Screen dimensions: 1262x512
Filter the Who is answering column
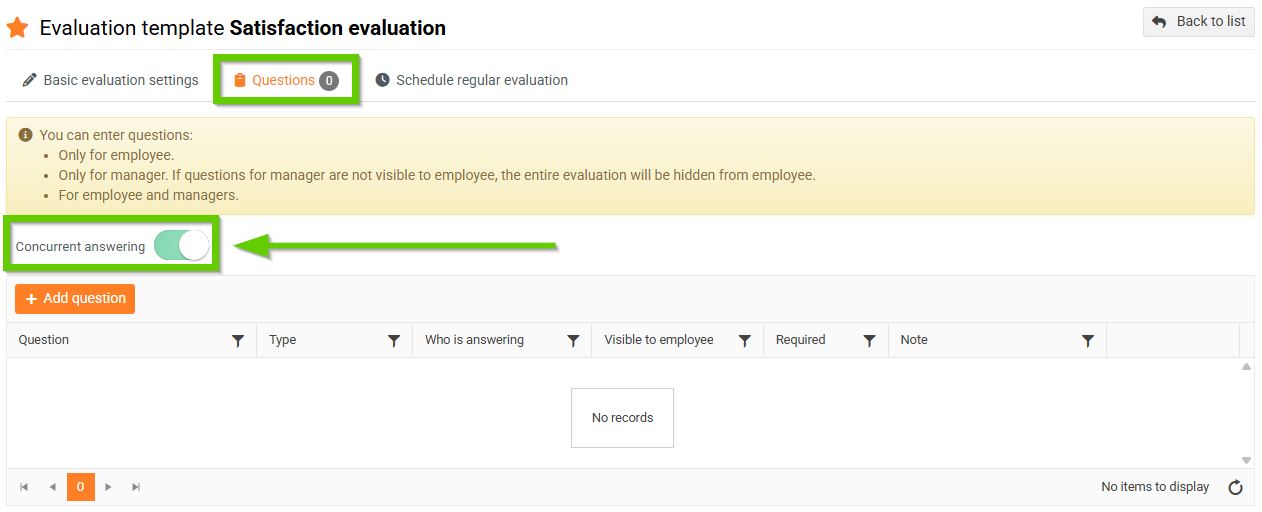pos(573,341)
